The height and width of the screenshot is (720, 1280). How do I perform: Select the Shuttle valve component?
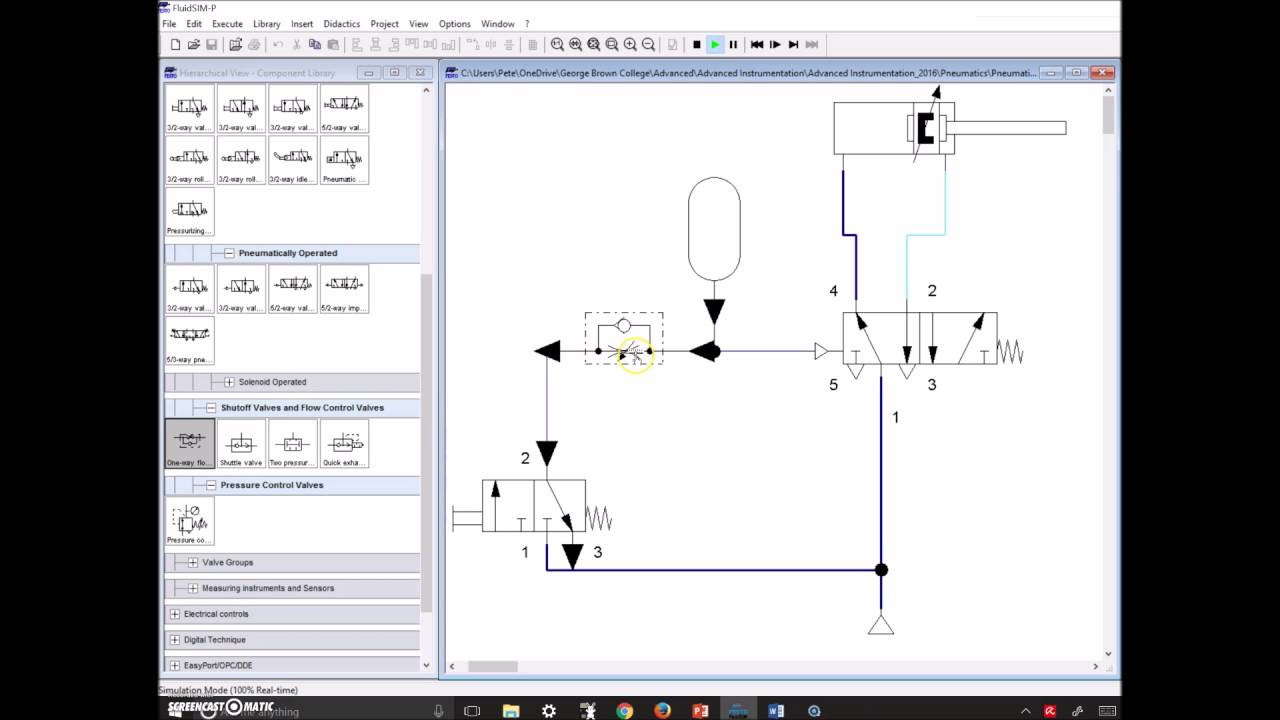(x=241, y=444)
